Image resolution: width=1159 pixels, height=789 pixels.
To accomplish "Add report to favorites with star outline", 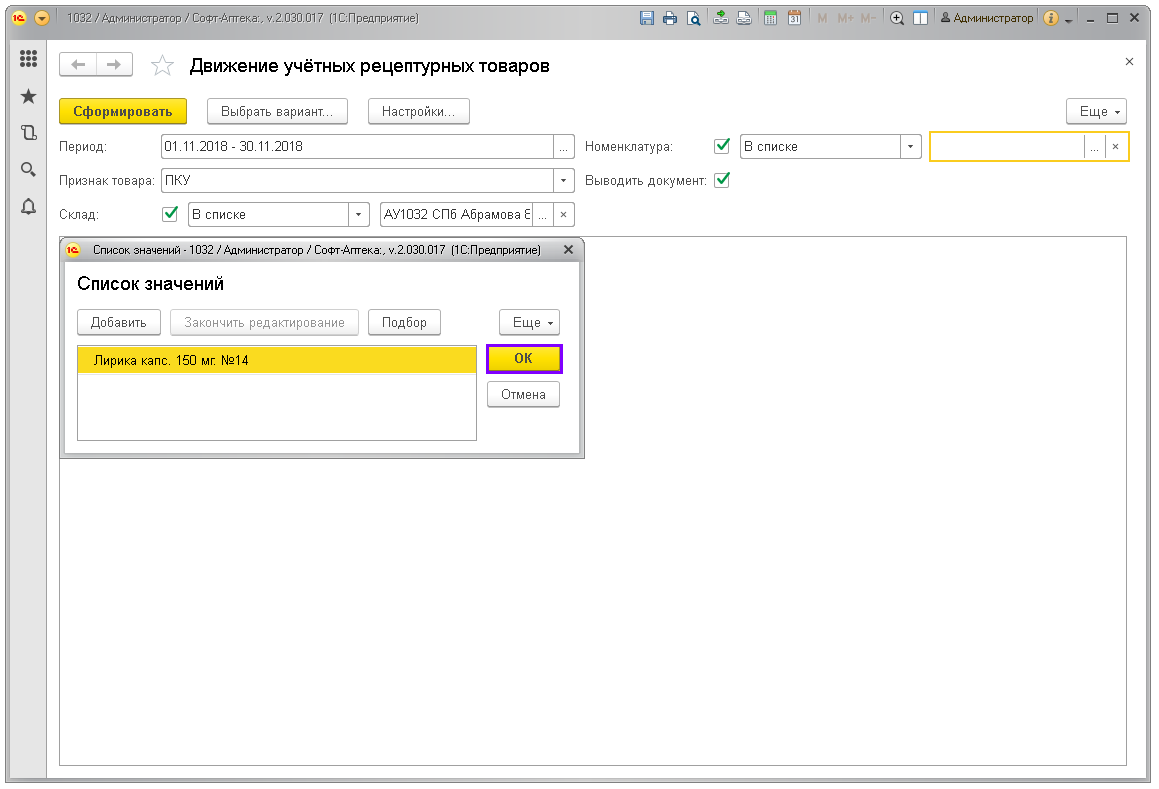I will pos(162,66).
